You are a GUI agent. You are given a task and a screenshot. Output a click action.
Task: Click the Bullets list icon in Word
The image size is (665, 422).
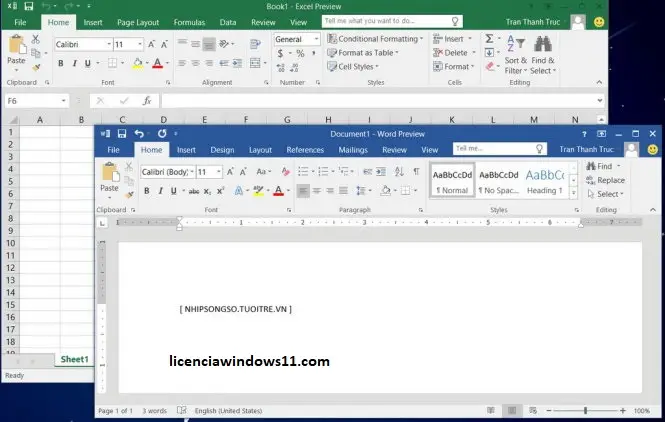(x=303, y=172)
